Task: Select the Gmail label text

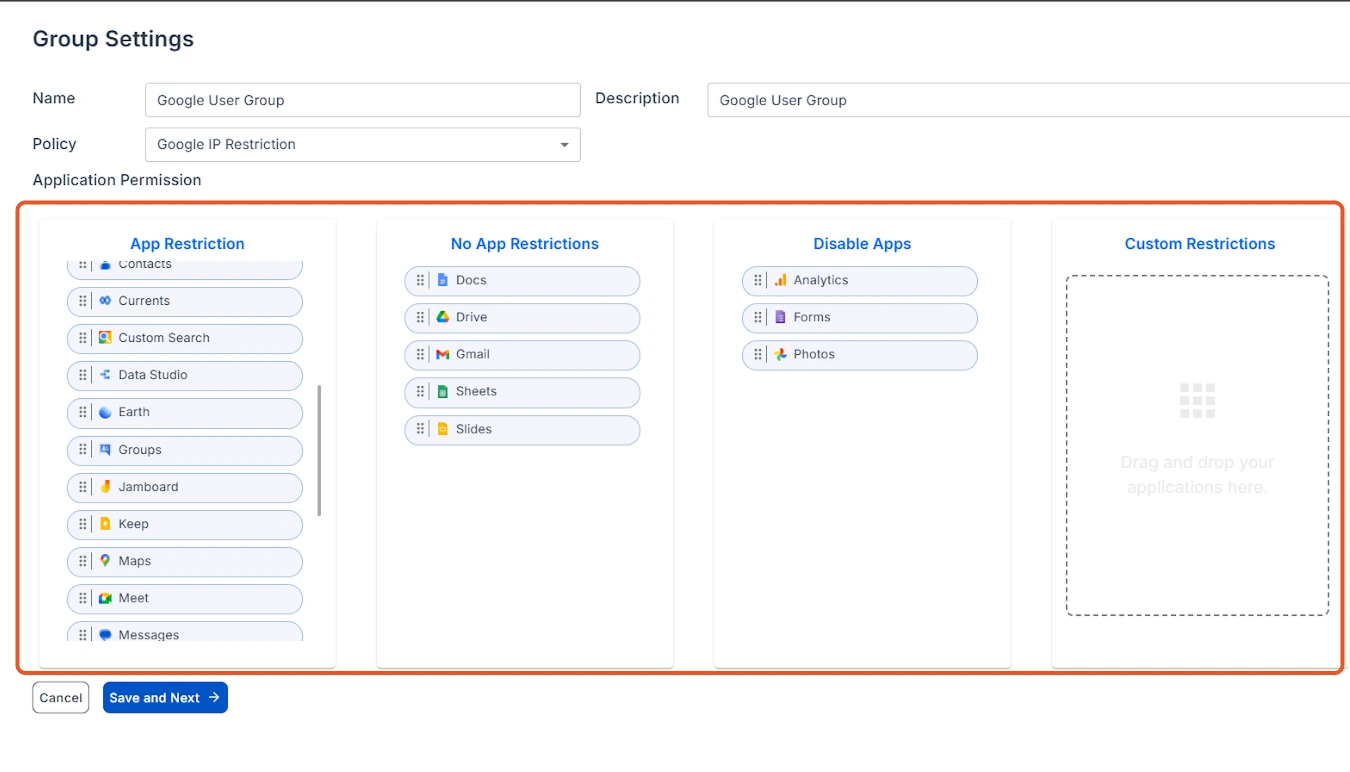Action: (x=473, y=354)
